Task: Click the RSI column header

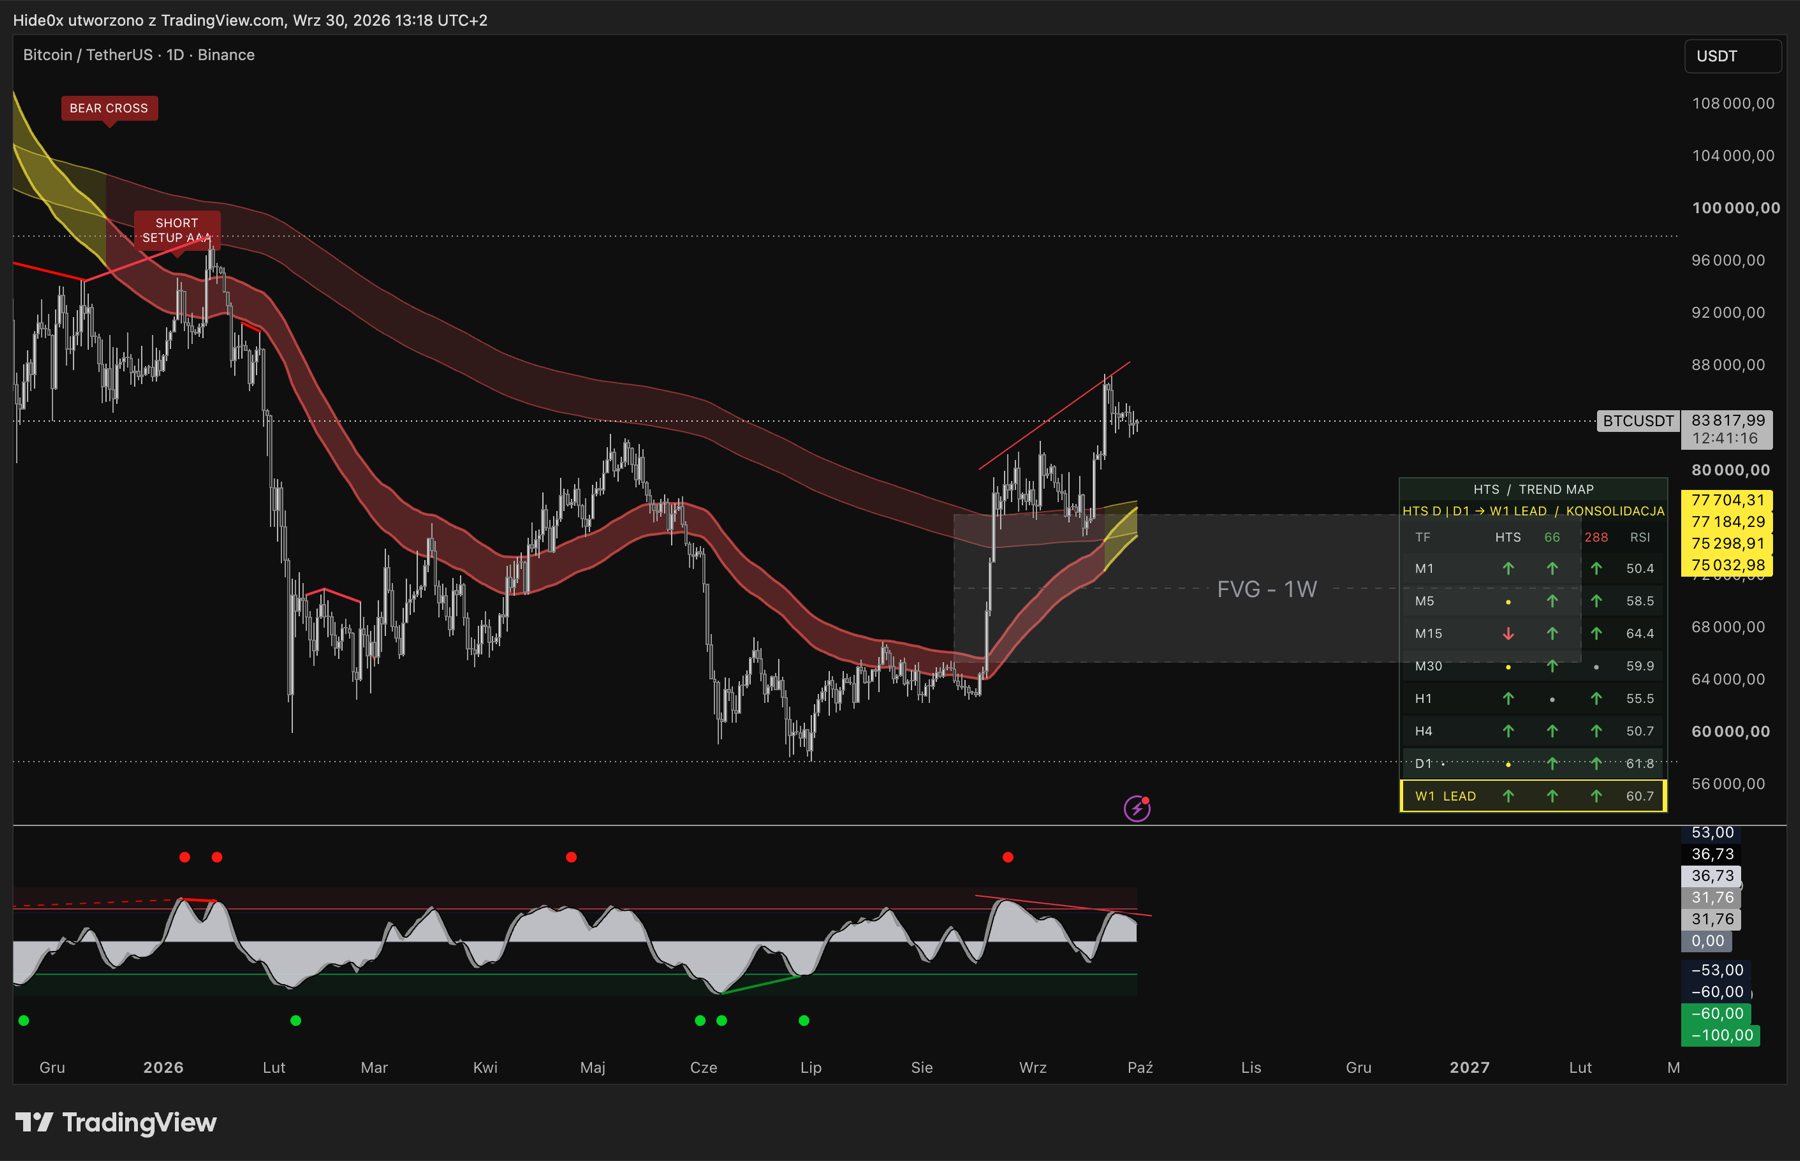Action: (x=1640, y=537)
